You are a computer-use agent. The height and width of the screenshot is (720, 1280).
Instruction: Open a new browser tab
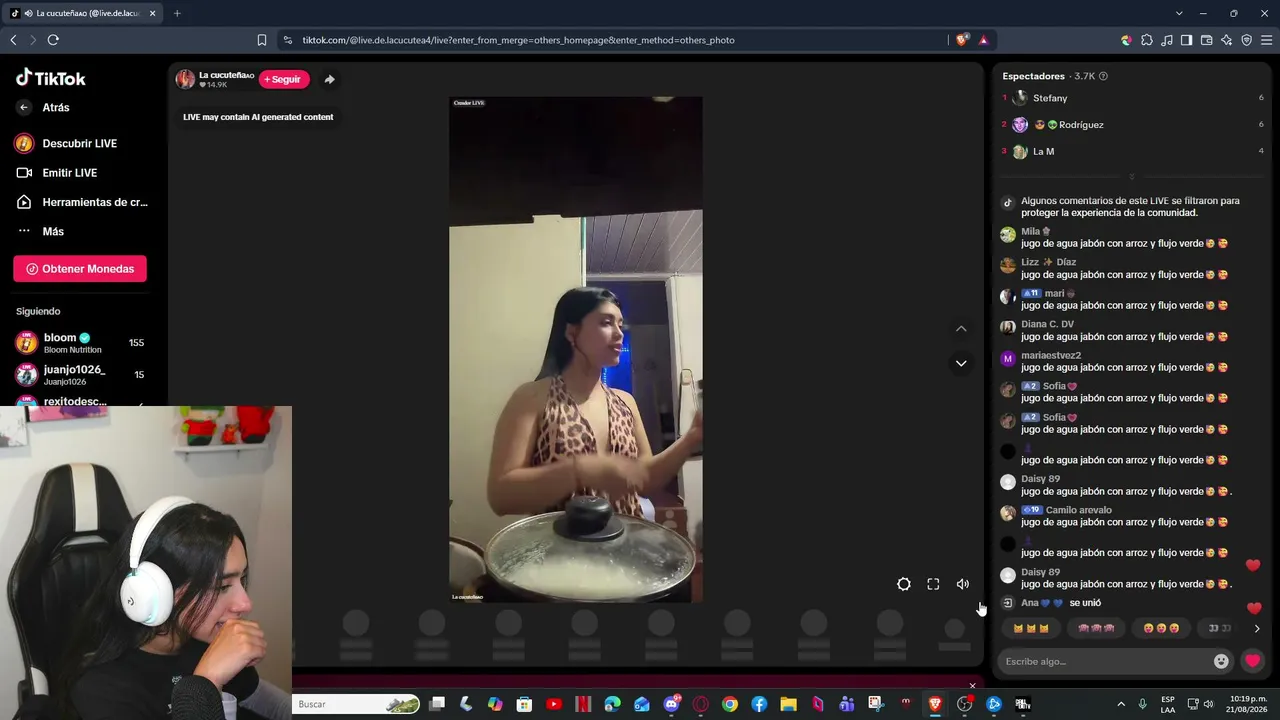(x=177, y=13)
